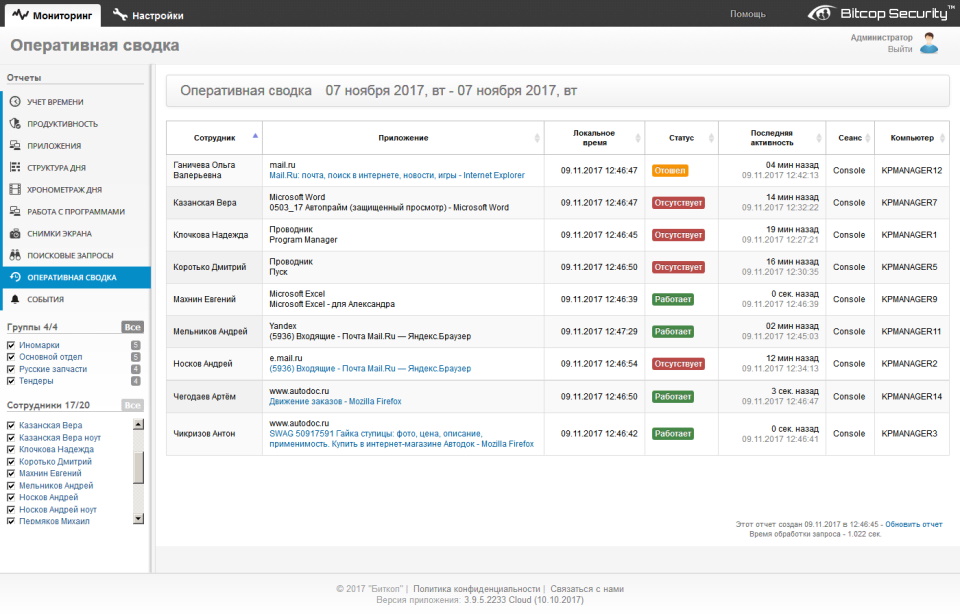Click the Все button for Группы
This screenshot has height=616, width=960.
[132, 327]
